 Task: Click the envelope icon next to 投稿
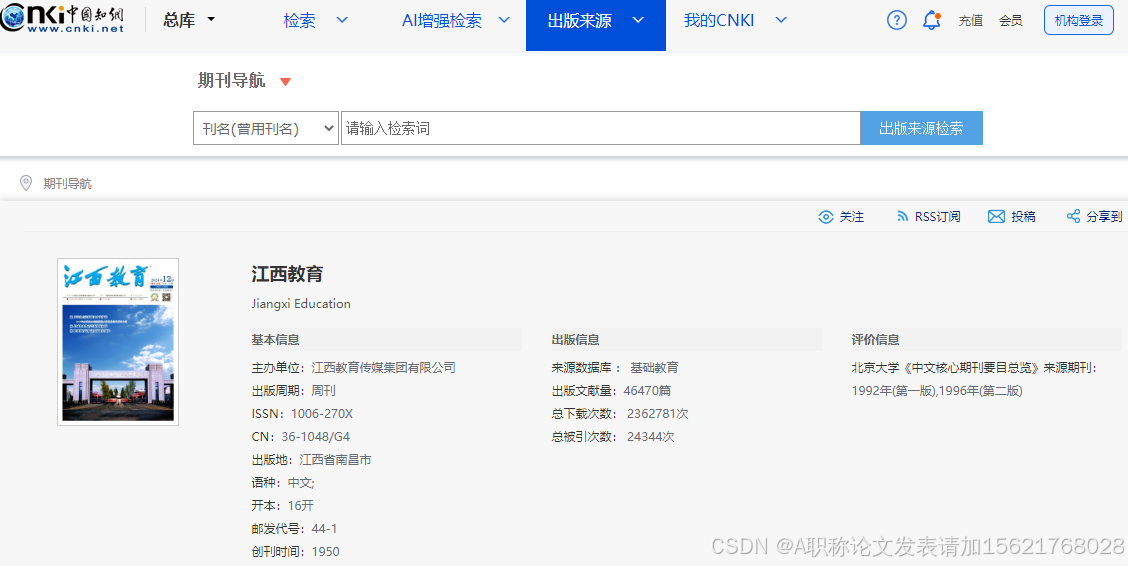(996, 216)
